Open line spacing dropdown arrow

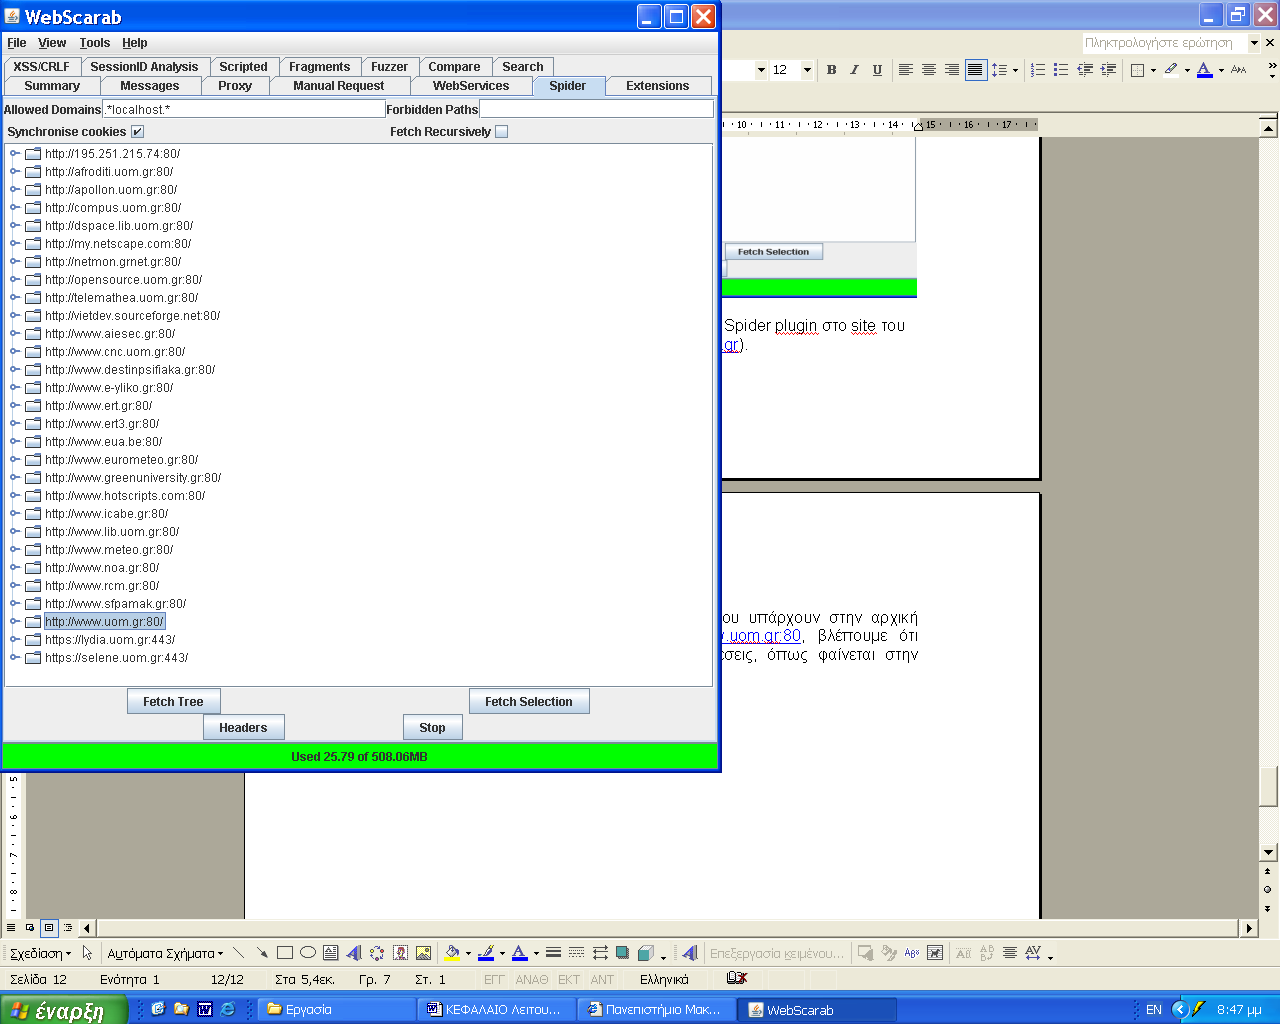click(1015, 70)
